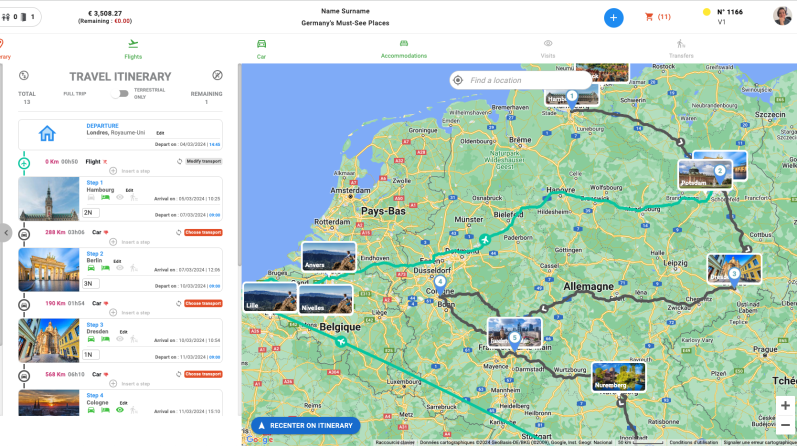Zoom in on the map
This screenshot has width=797, height=446.
[785, 405]
